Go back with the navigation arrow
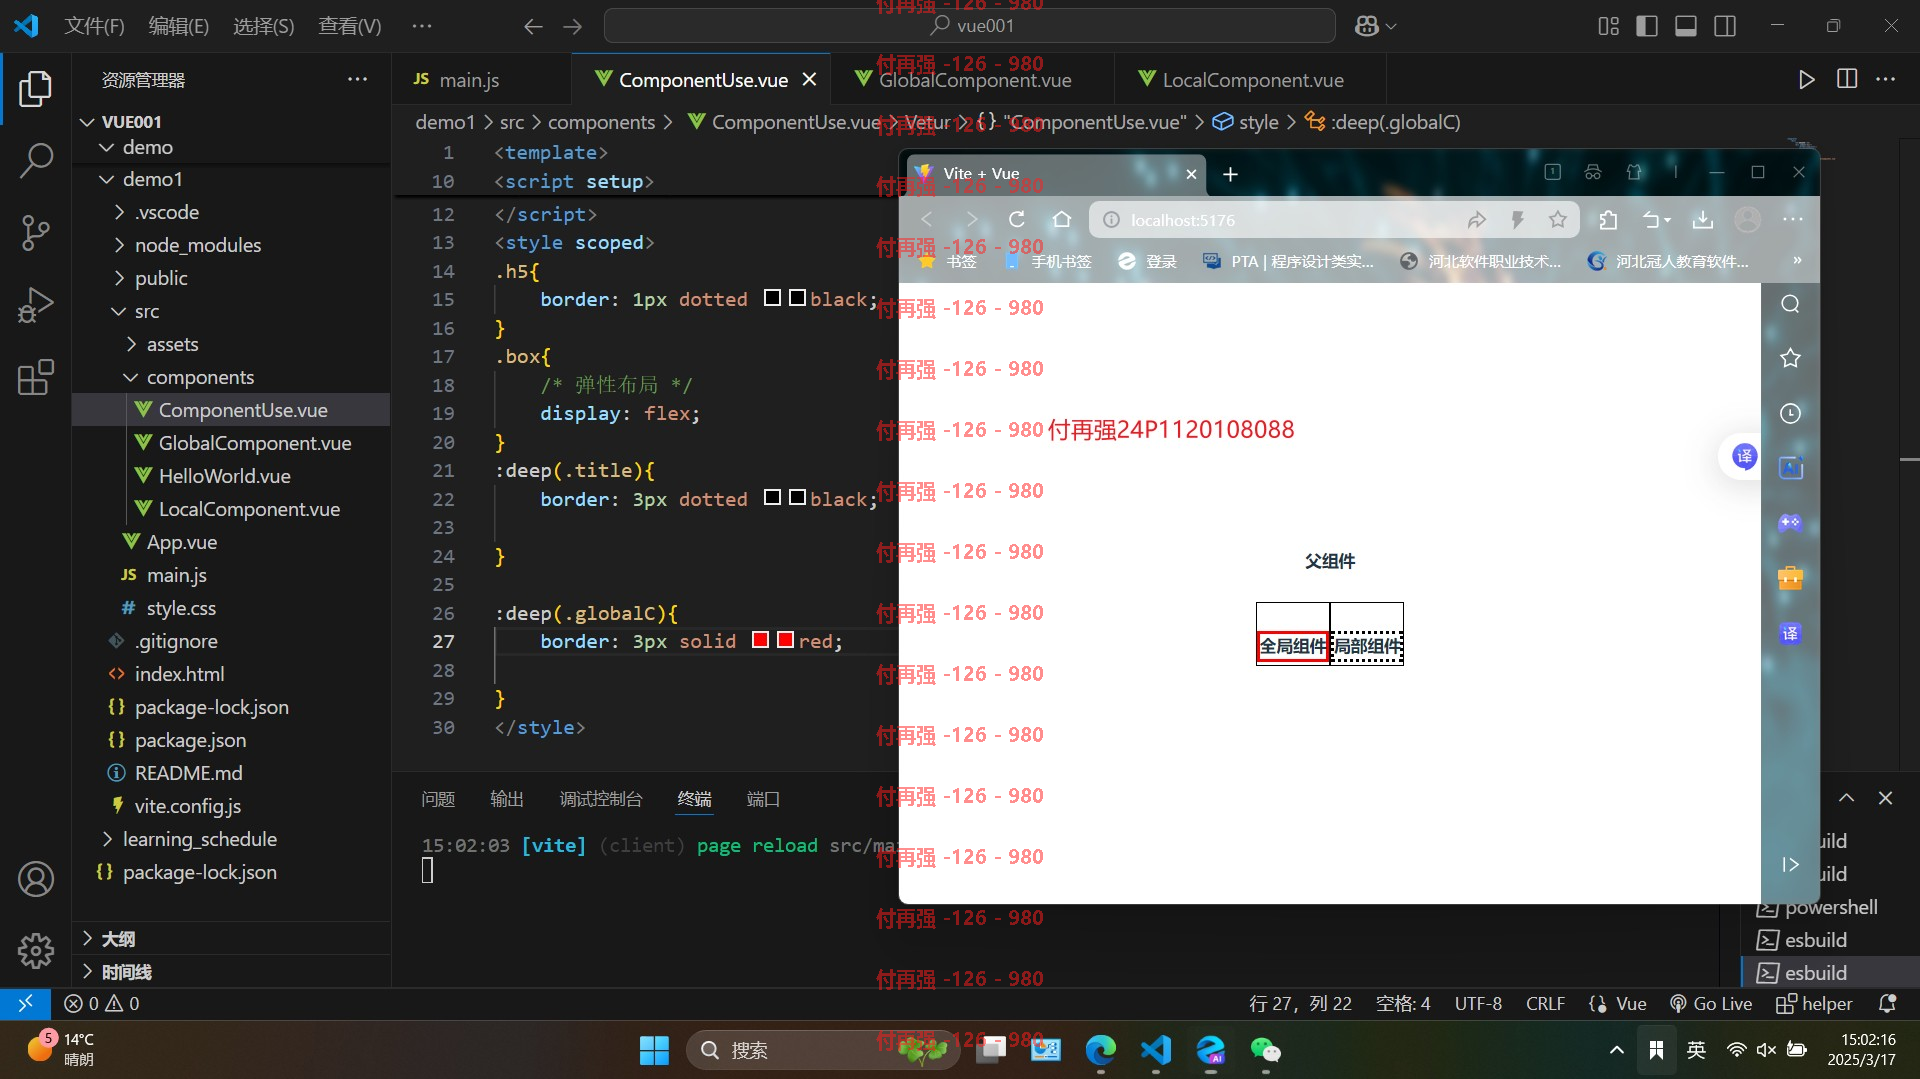The image size is (1920, 1079). [533, 26]
